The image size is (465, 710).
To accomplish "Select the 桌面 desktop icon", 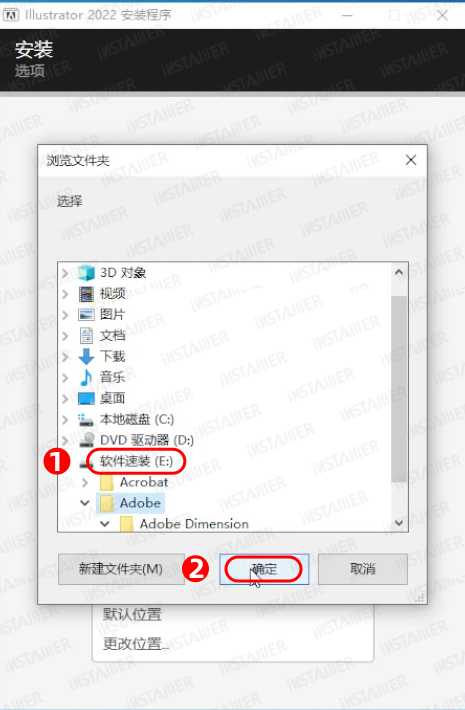I will [86, 398].
